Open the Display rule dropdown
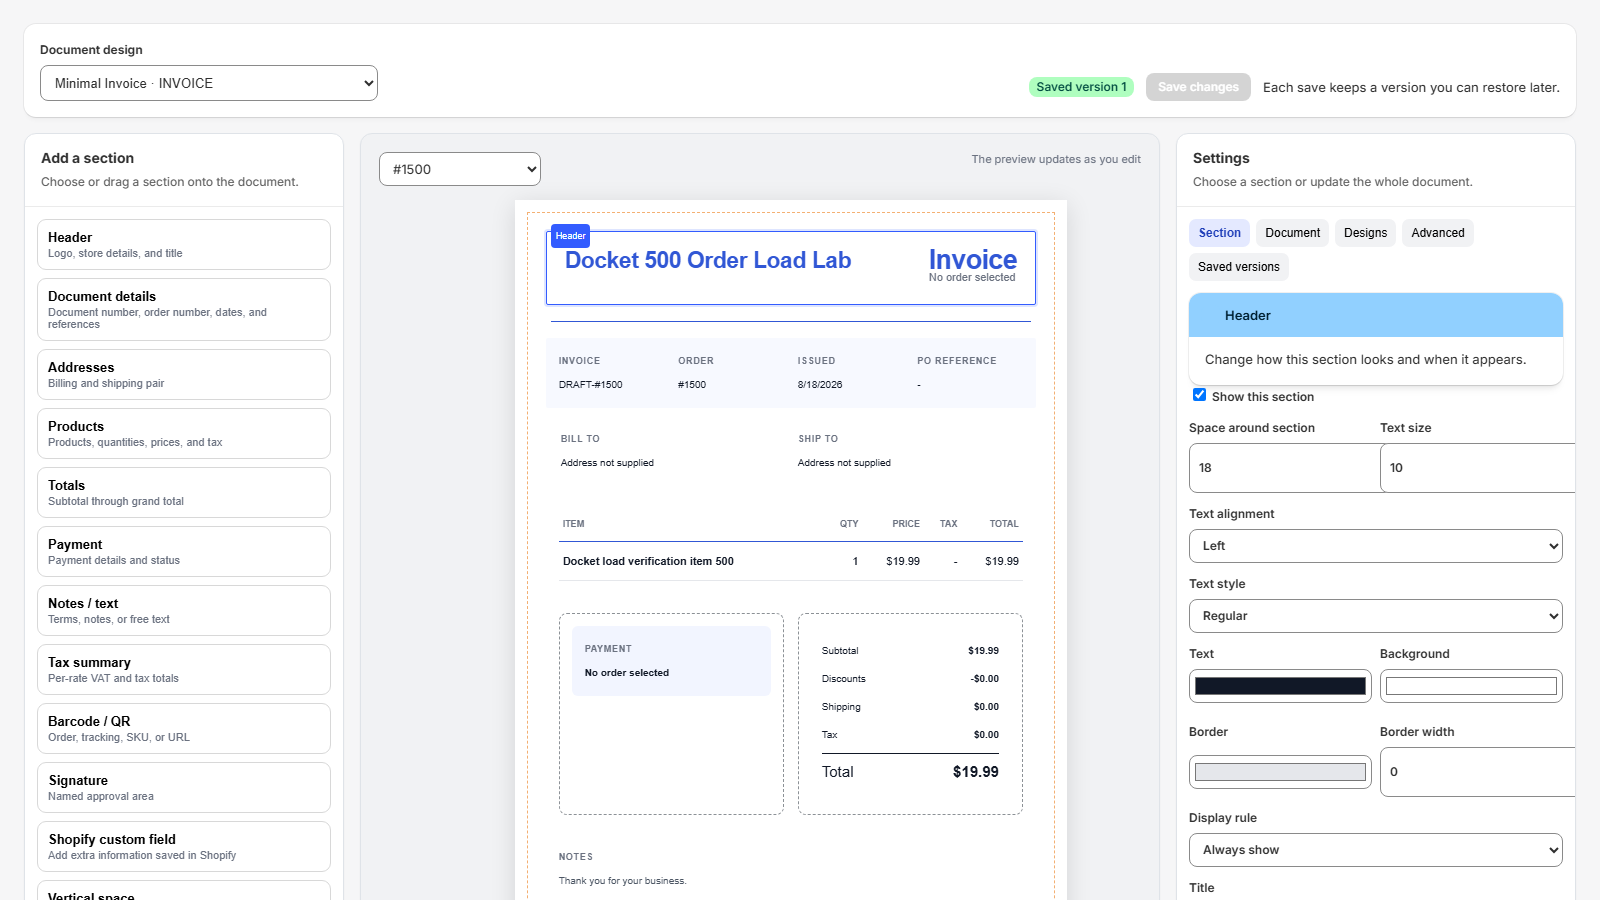Viewport: 1600px width, 900px height. (1376, 850)
